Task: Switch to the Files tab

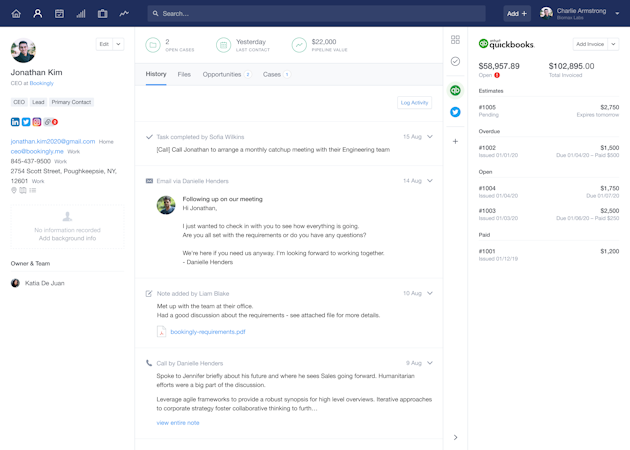Action: 184,74
